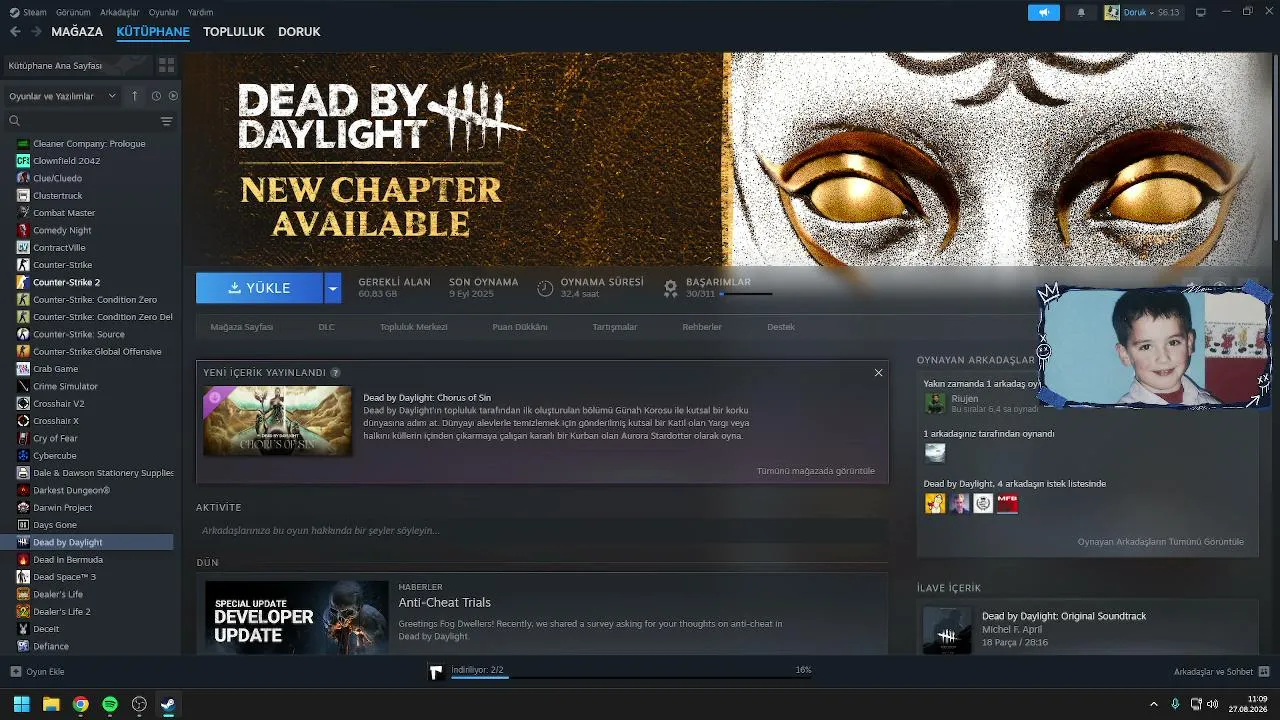Open the Yardım menu
This screenshot has width=1280, height=720.
pyautogui.click(x=200, y=12)
